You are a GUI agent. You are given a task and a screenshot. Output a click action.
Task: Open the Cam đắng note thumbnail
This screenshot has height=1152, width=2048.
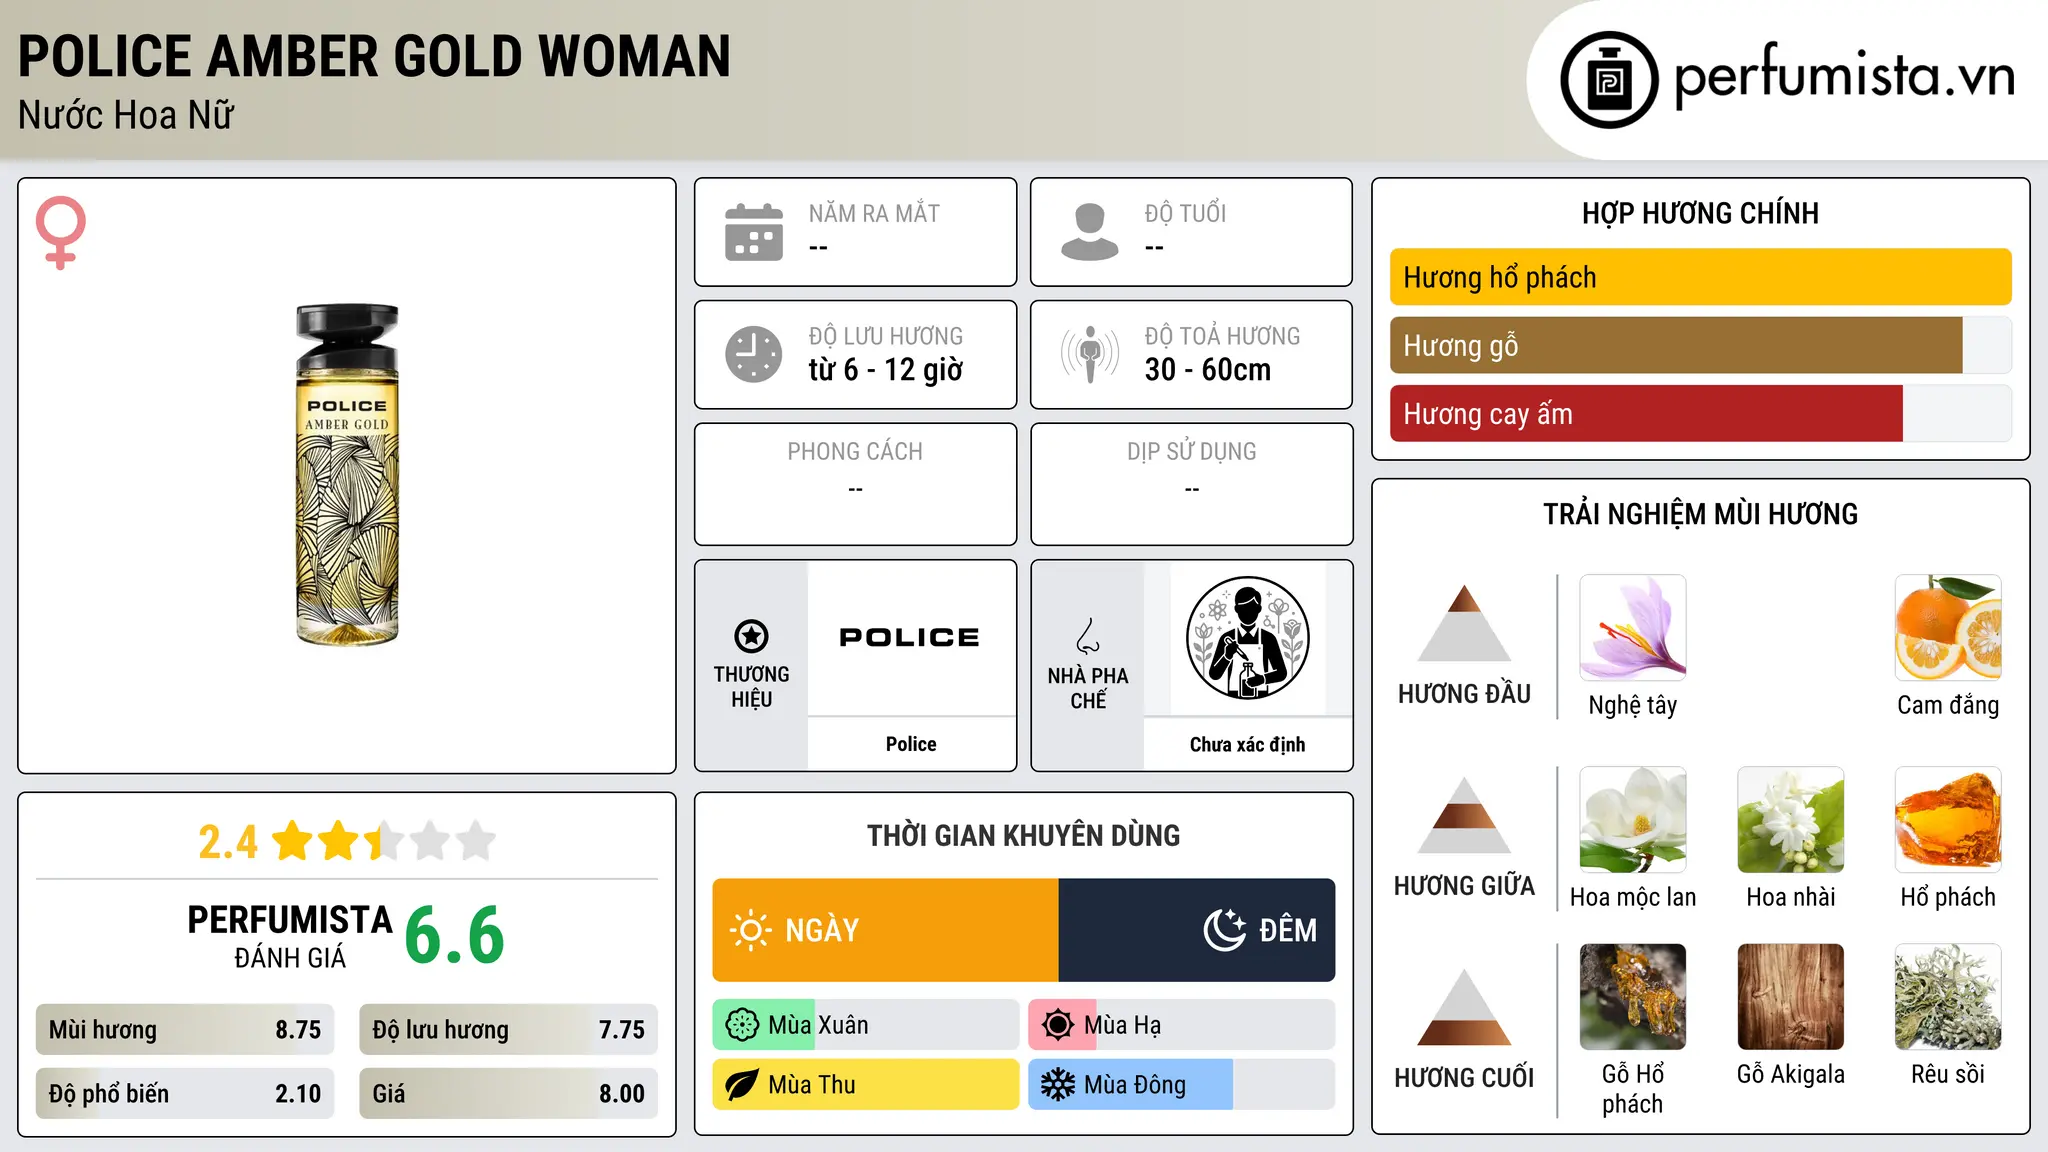pyautogui.click(x=1948, y=628)
